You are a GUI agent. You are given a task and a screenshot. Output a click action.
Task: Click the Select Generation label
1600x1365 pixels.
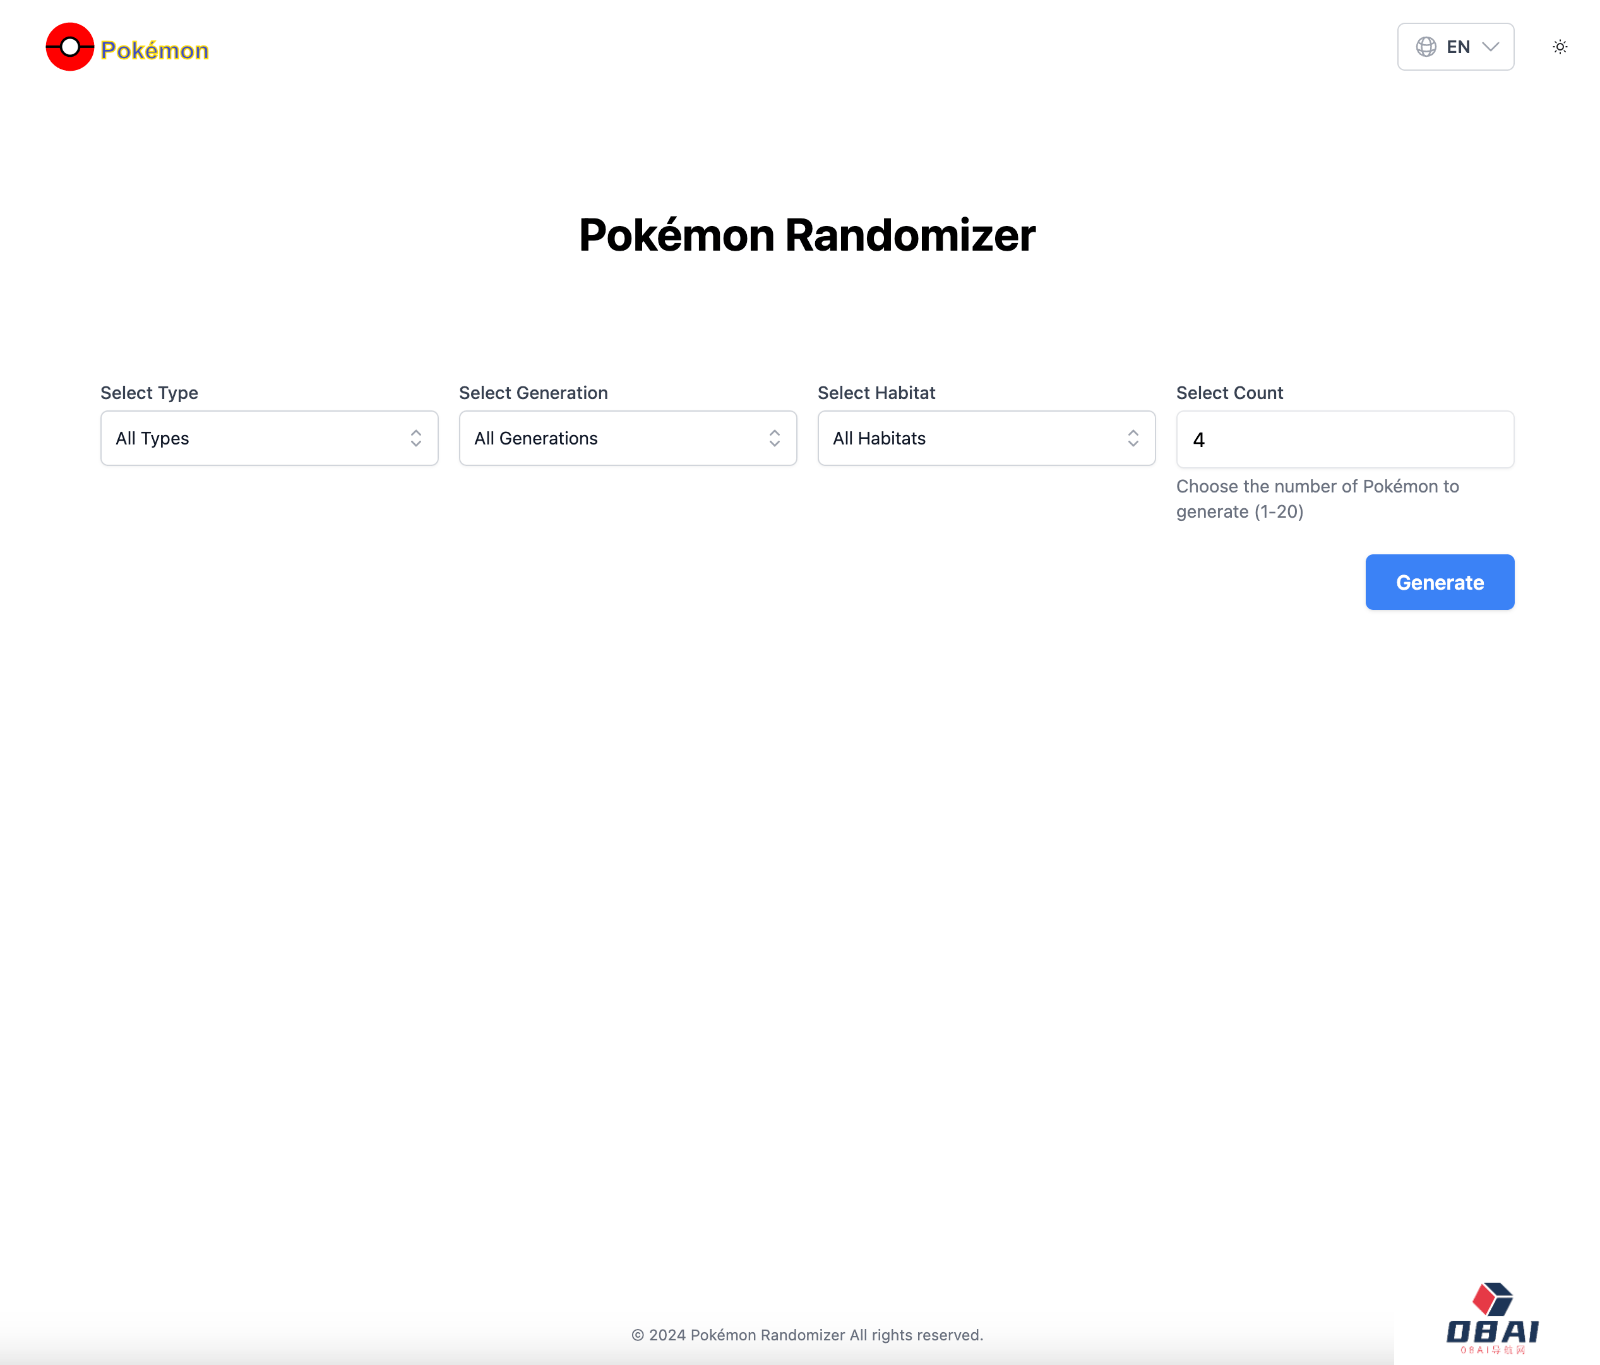click(533, 393)
